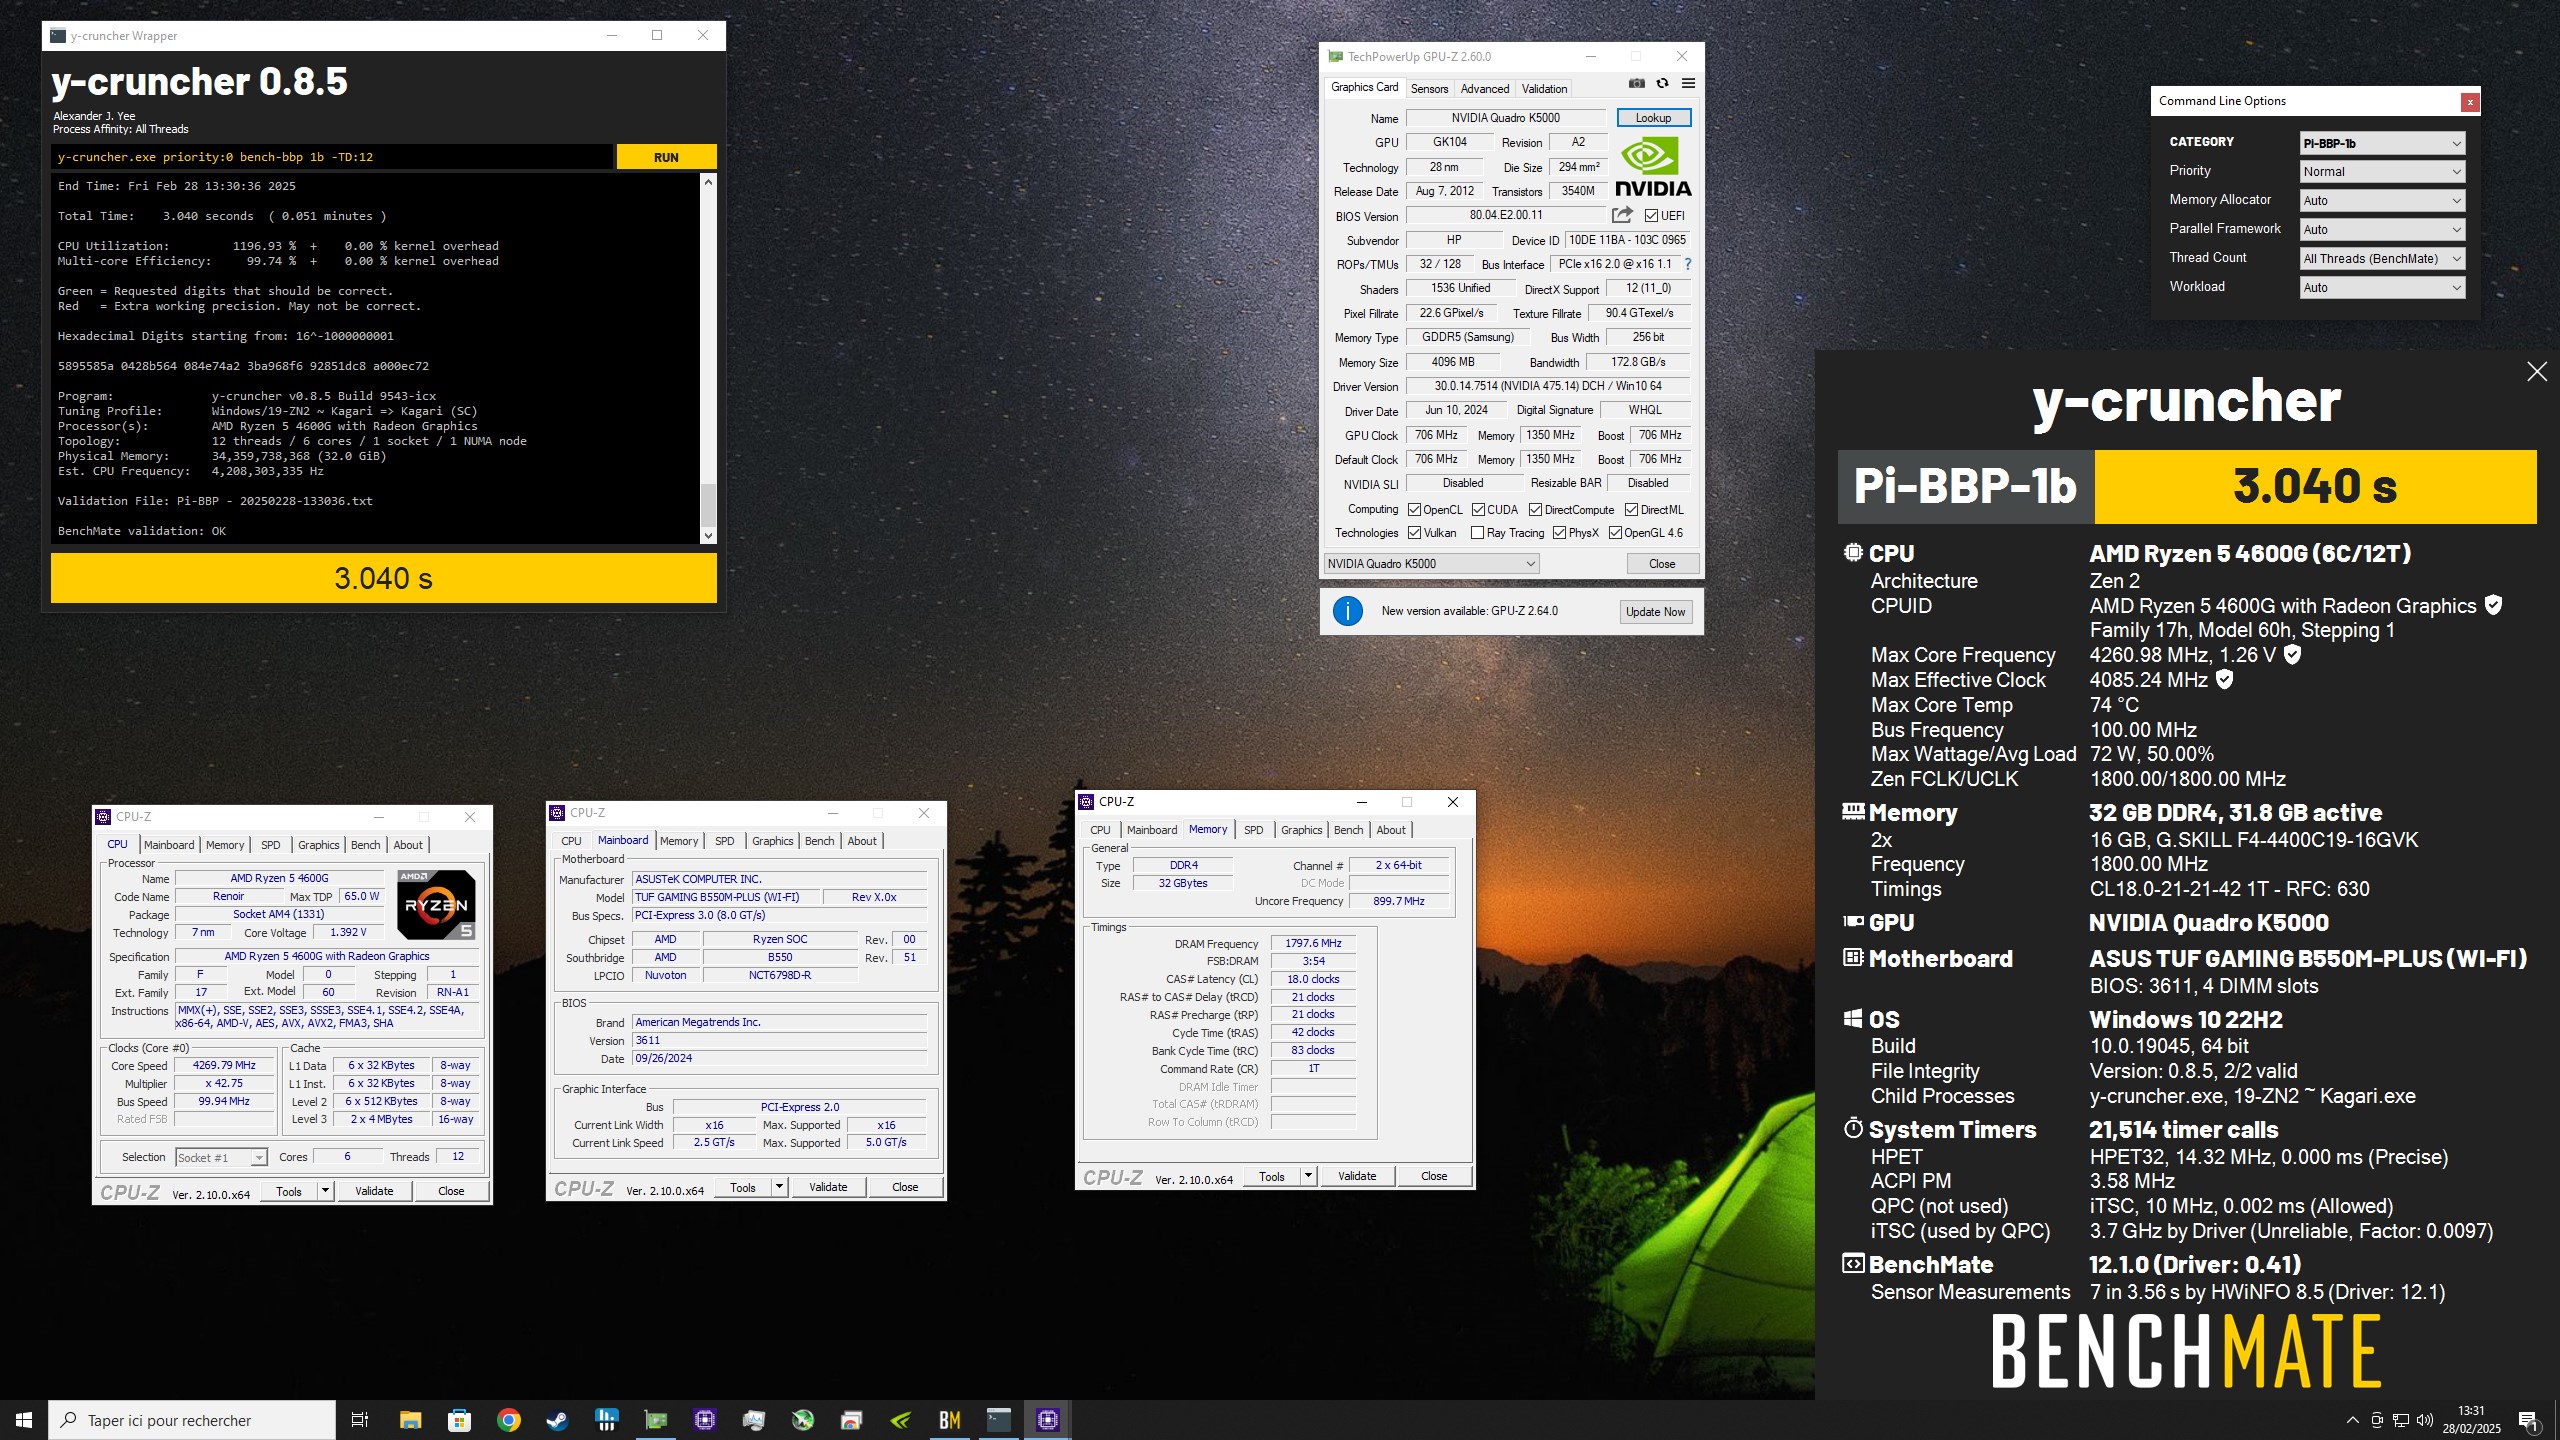This screenshot has height=1440, width=2560.
Task: Switch to the Validation tab in GPU-Z
Action: (1544, 89)
